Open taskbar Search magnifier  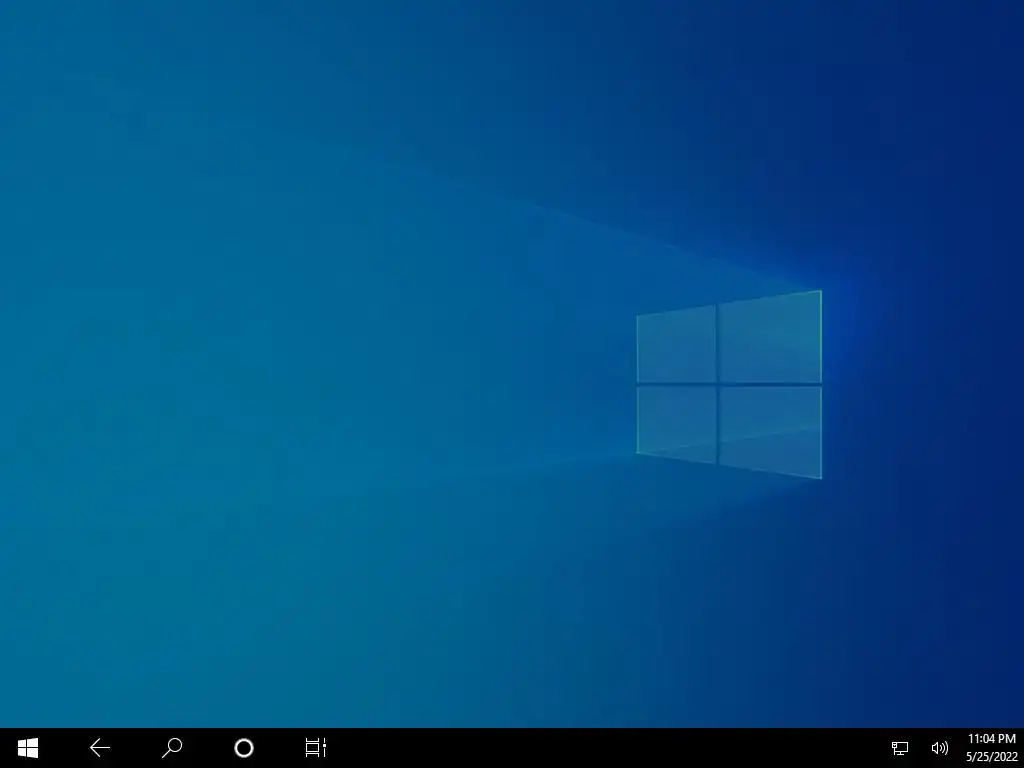click(x=172, y=748)
